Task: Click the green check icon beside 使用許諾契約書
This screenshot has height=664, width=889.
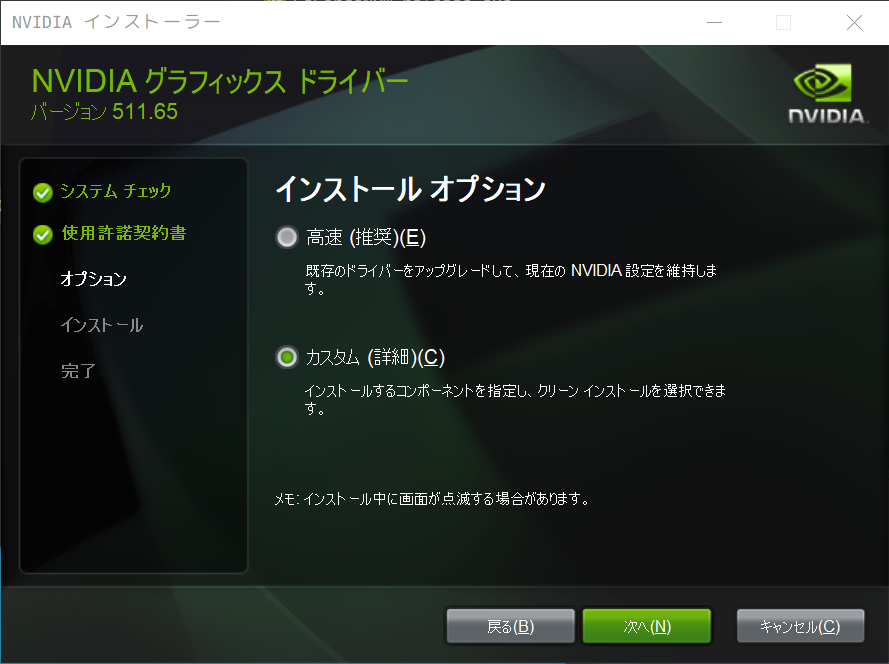Action: click(43, 234)
